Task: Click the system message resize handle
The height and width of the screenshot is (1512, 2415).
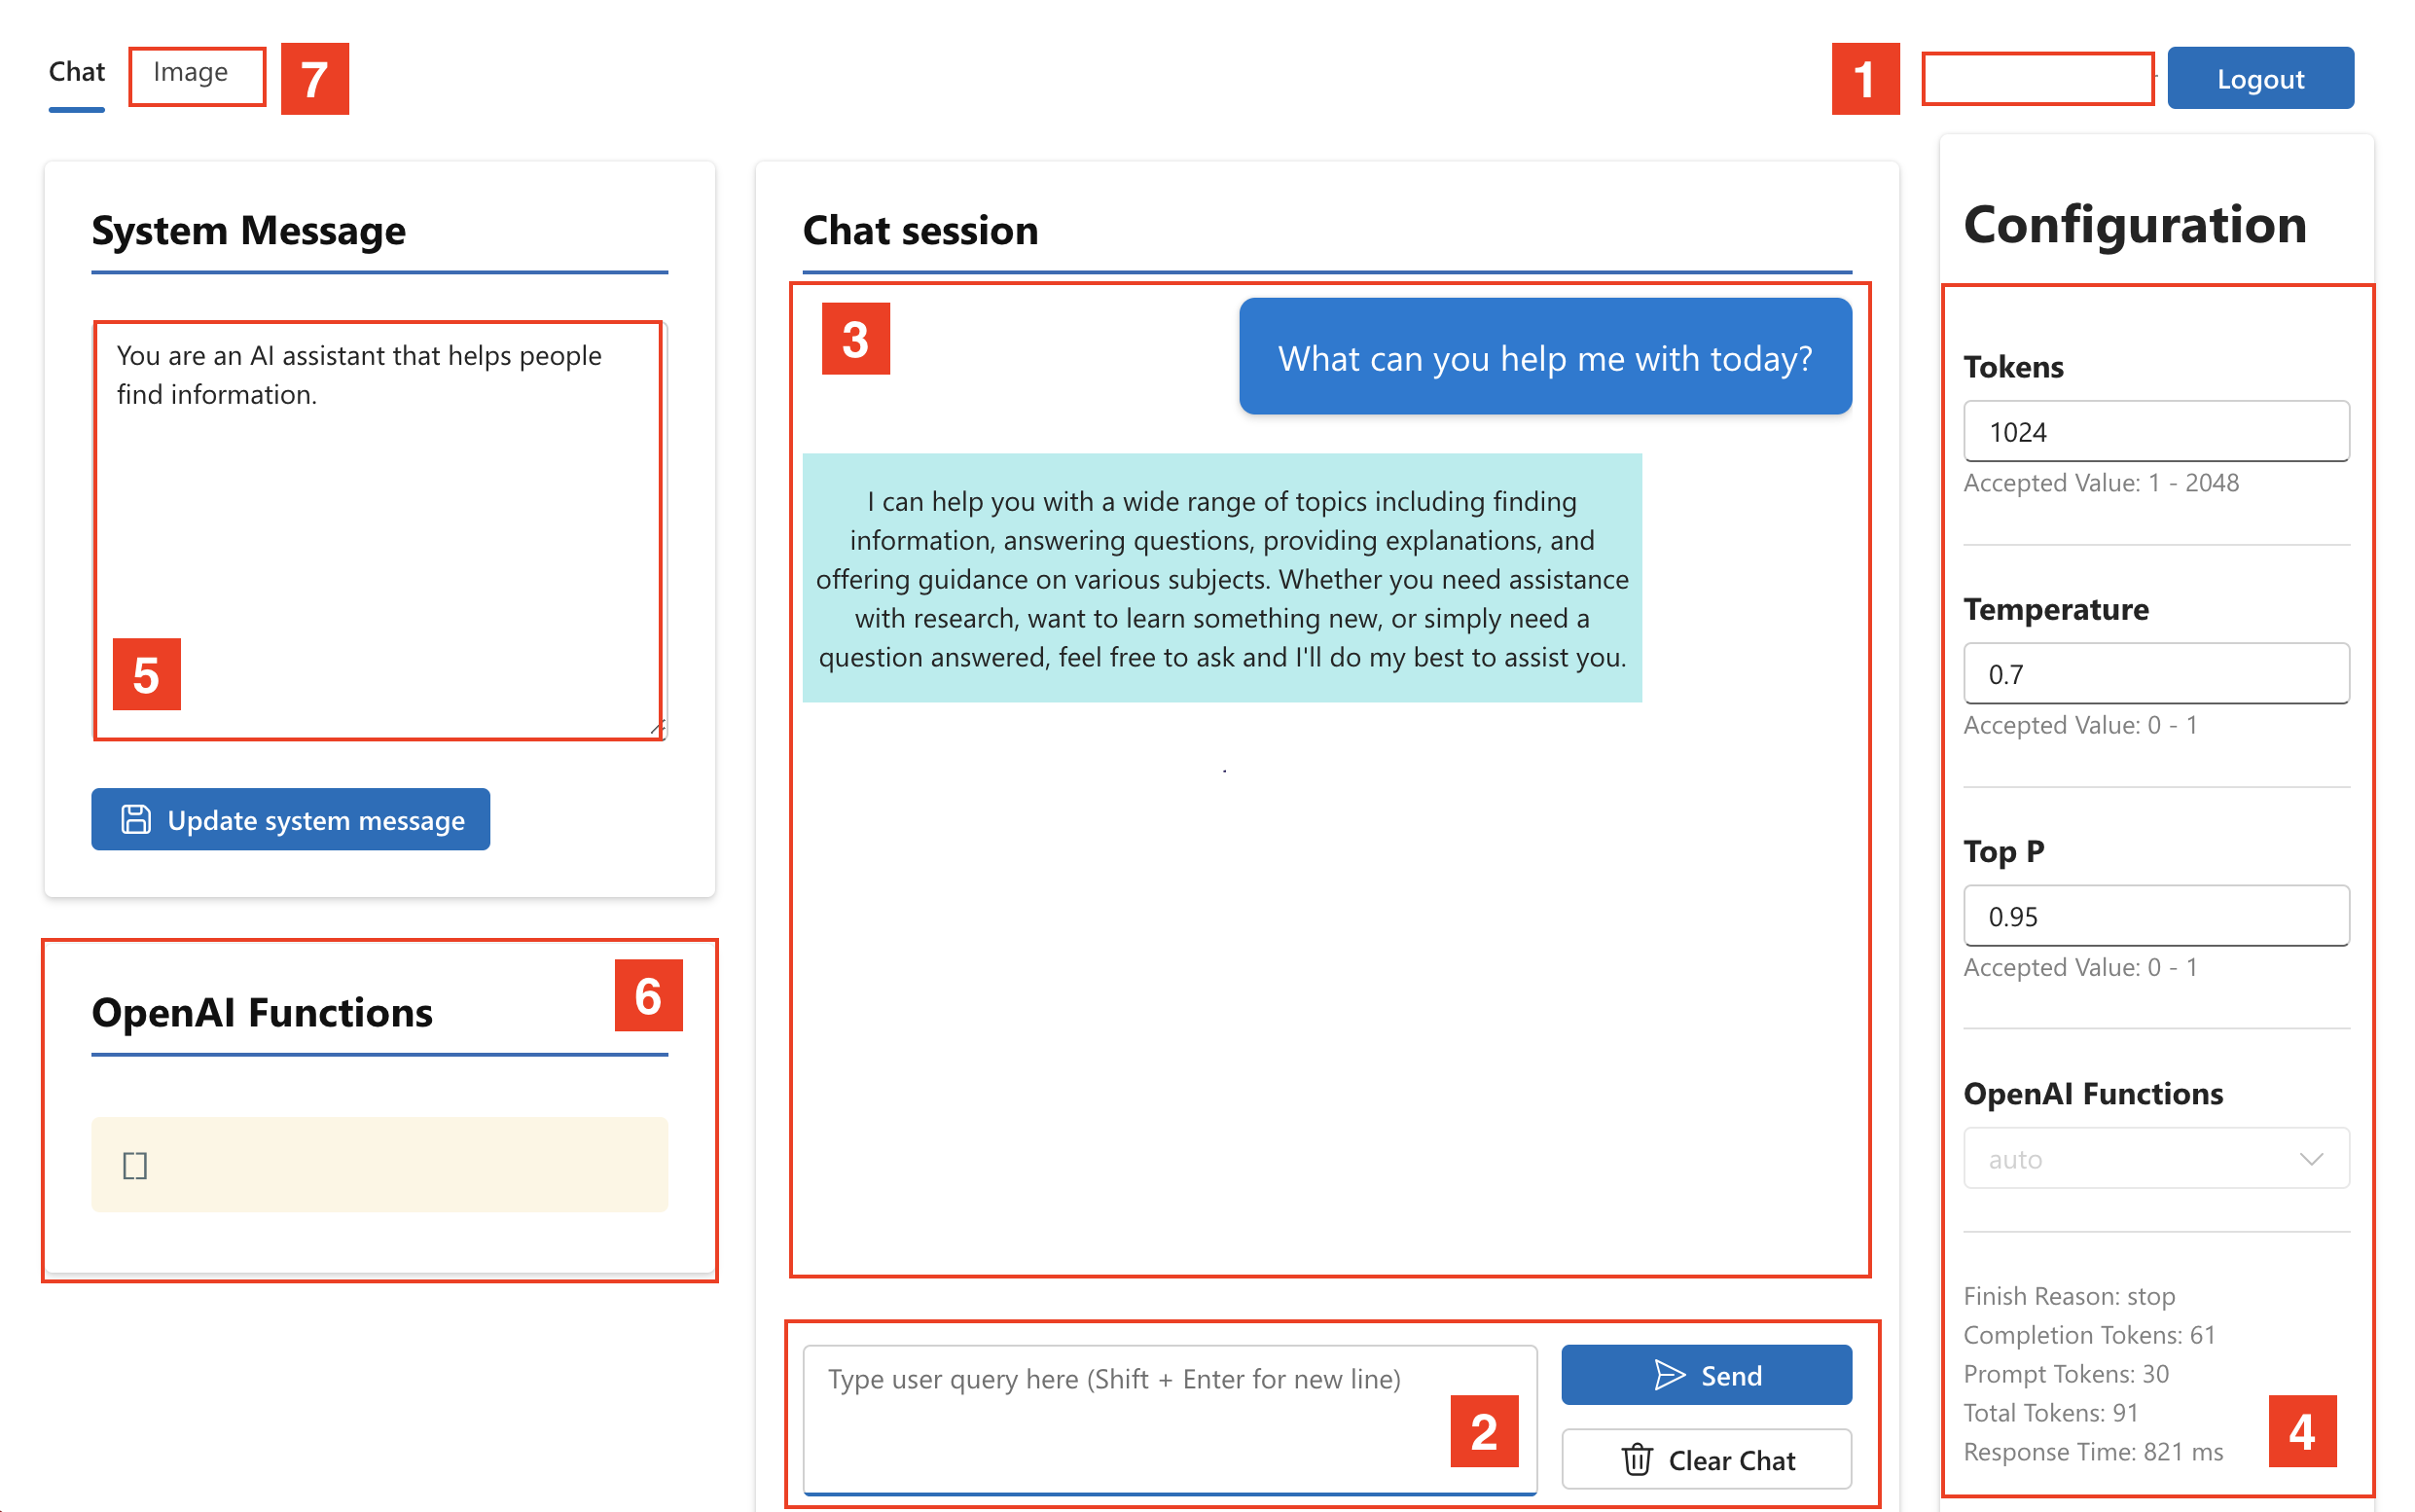Action: coord(657,727)
